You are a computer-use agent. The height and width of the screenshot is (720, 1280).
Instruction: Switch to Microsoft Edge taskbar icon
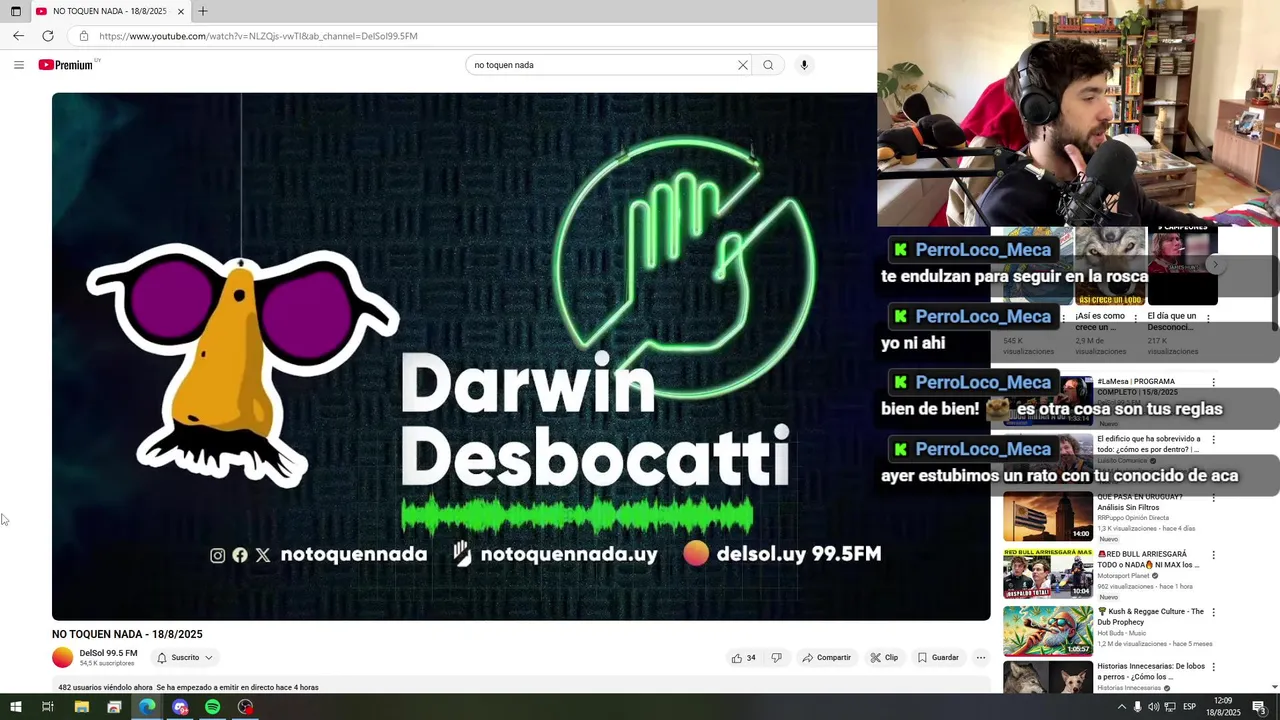(147, 707)
